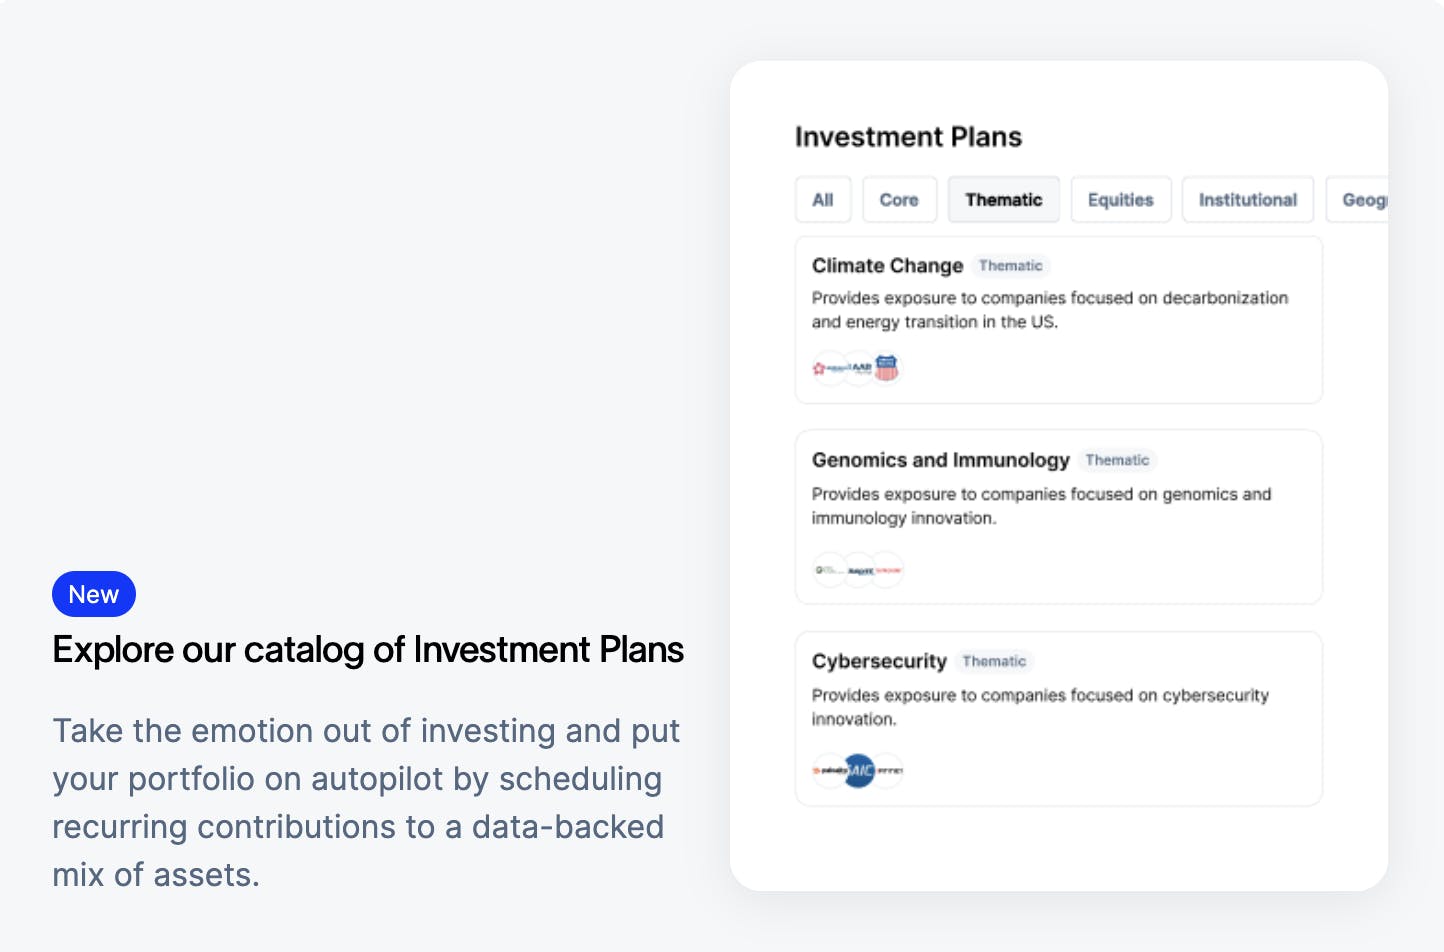Click the middle company logo under Climate Change

pos(858,368)
